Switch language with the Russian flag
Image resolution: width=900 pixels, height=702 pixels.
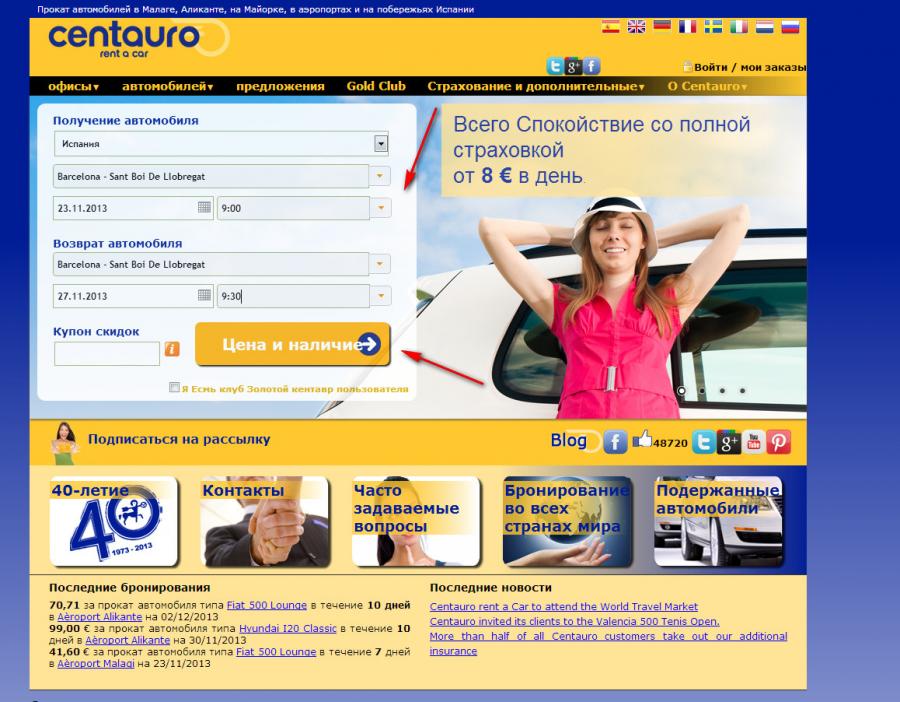(x=790, y=26)
